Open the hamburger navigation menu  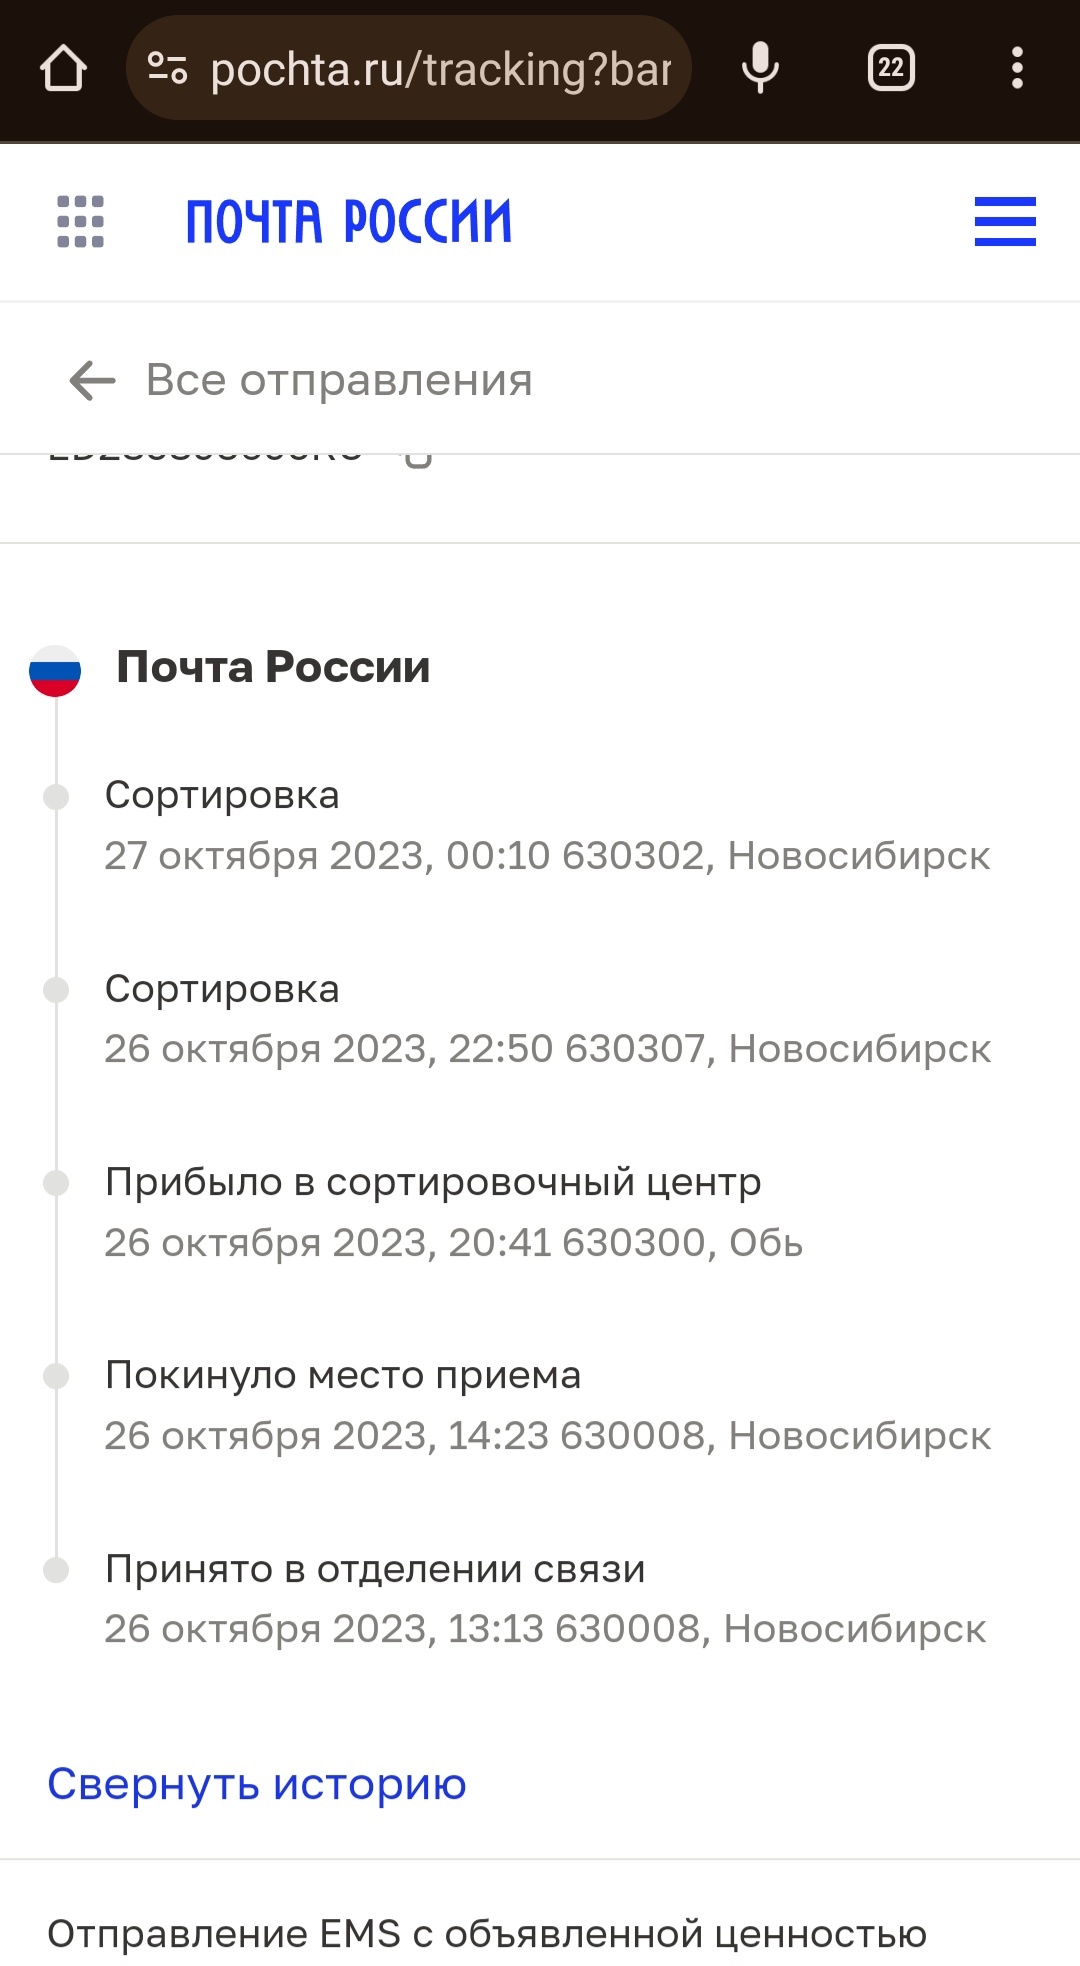tap(1005, 221)
